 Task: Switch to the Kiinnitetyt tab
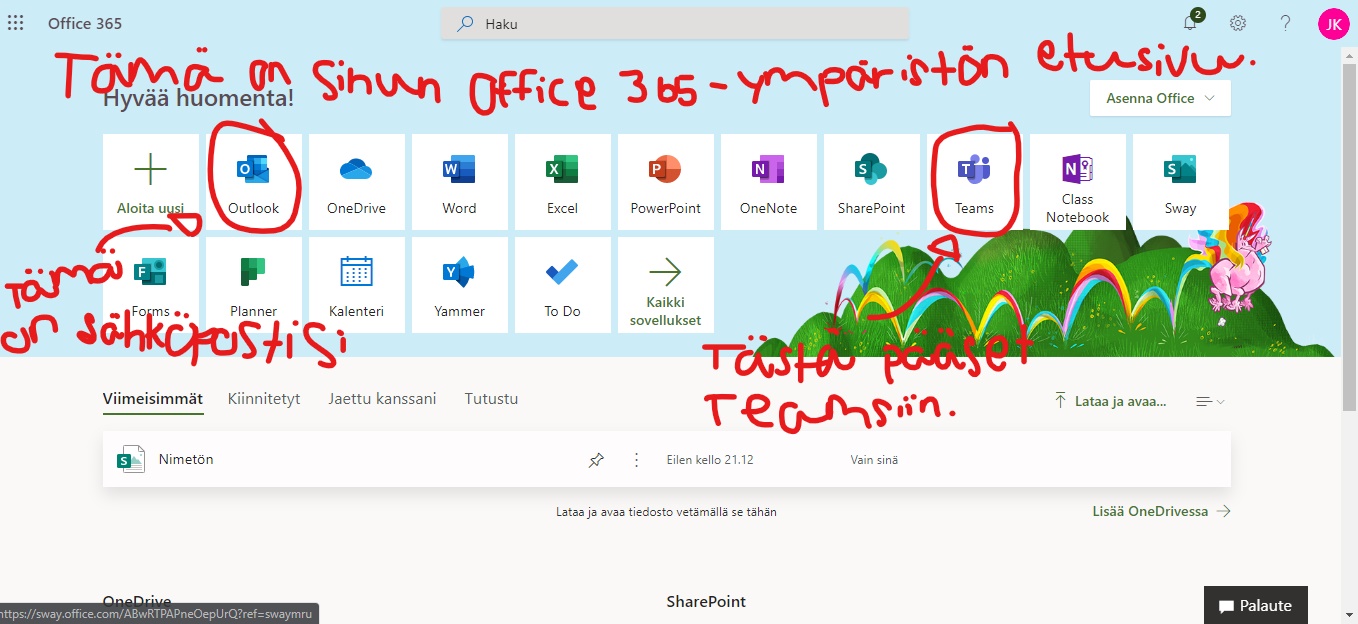264,398
